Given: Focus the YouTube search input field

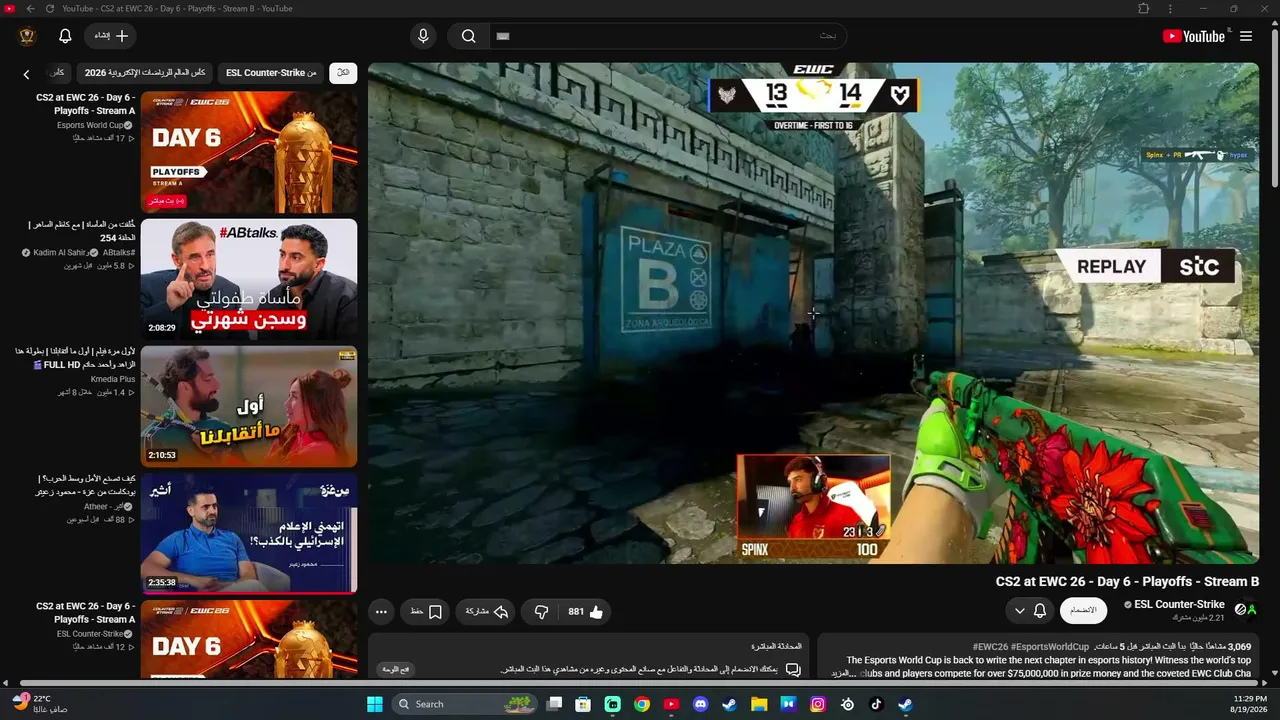Looking at the screenshot, I should pyautogui.click(x=667, y=36).
